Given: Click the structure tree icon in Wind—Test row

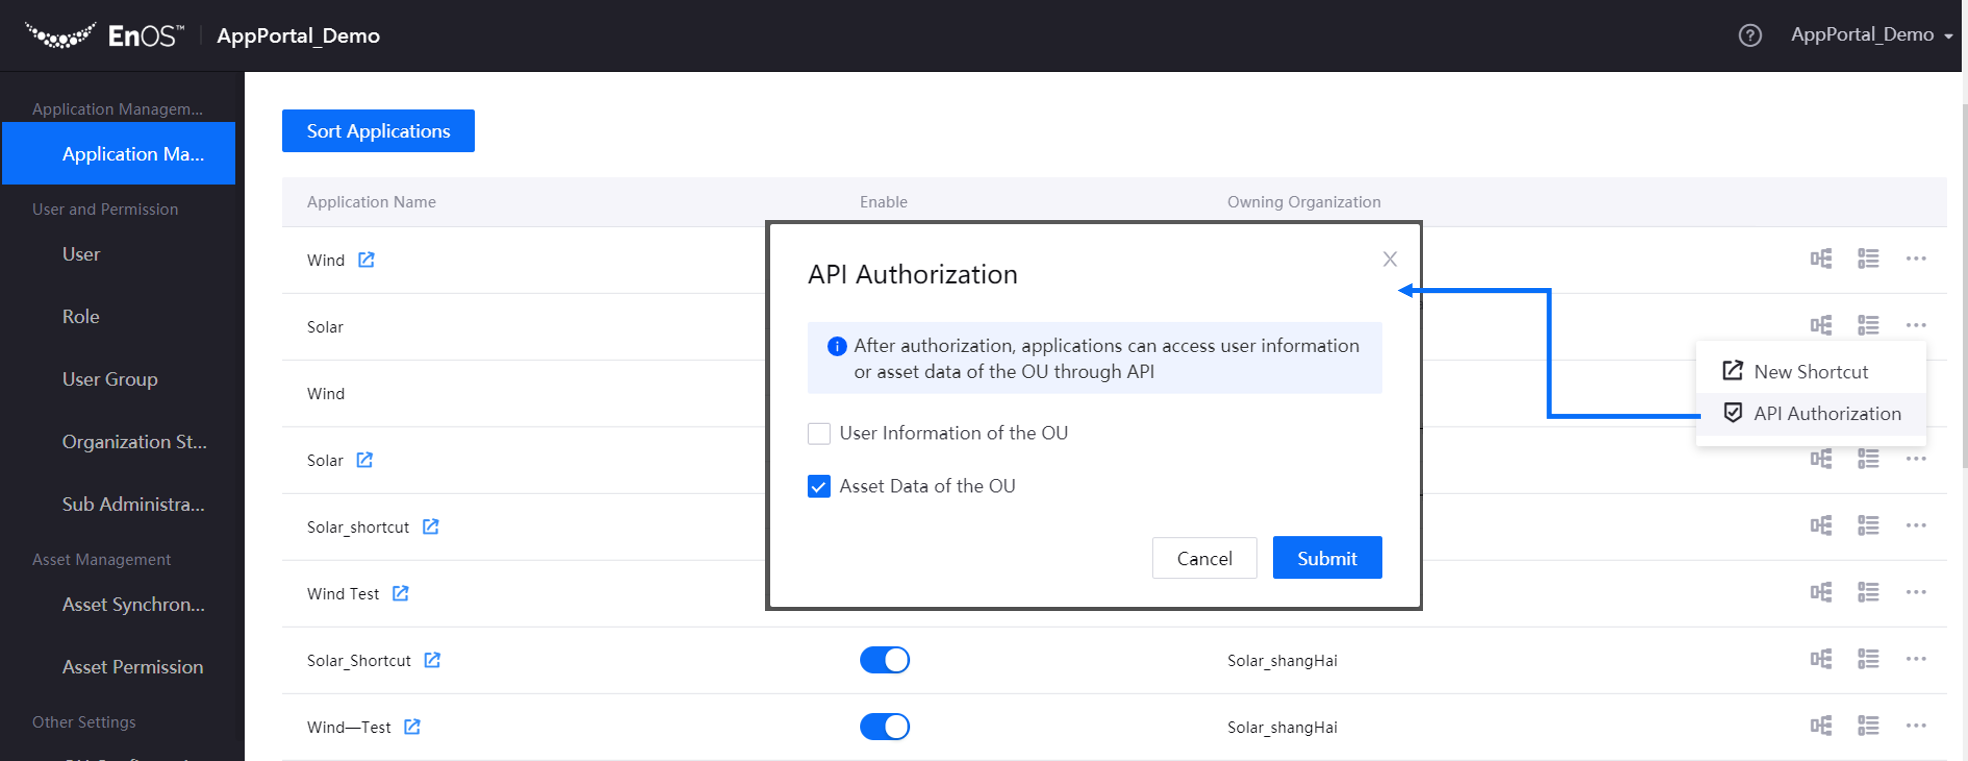Looking at the screenshot, I should [x=1820, y=726].
